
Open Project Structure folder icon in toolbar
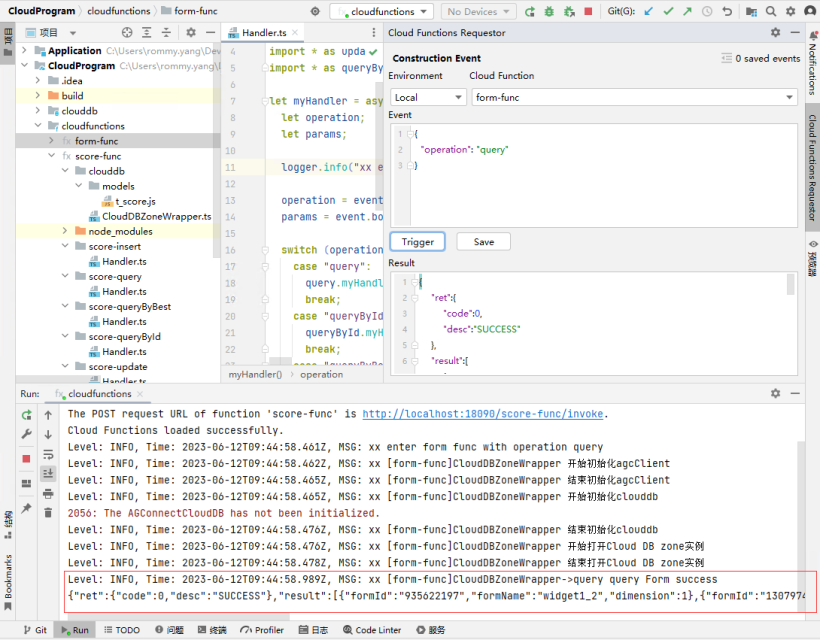(x=751, y=12)
